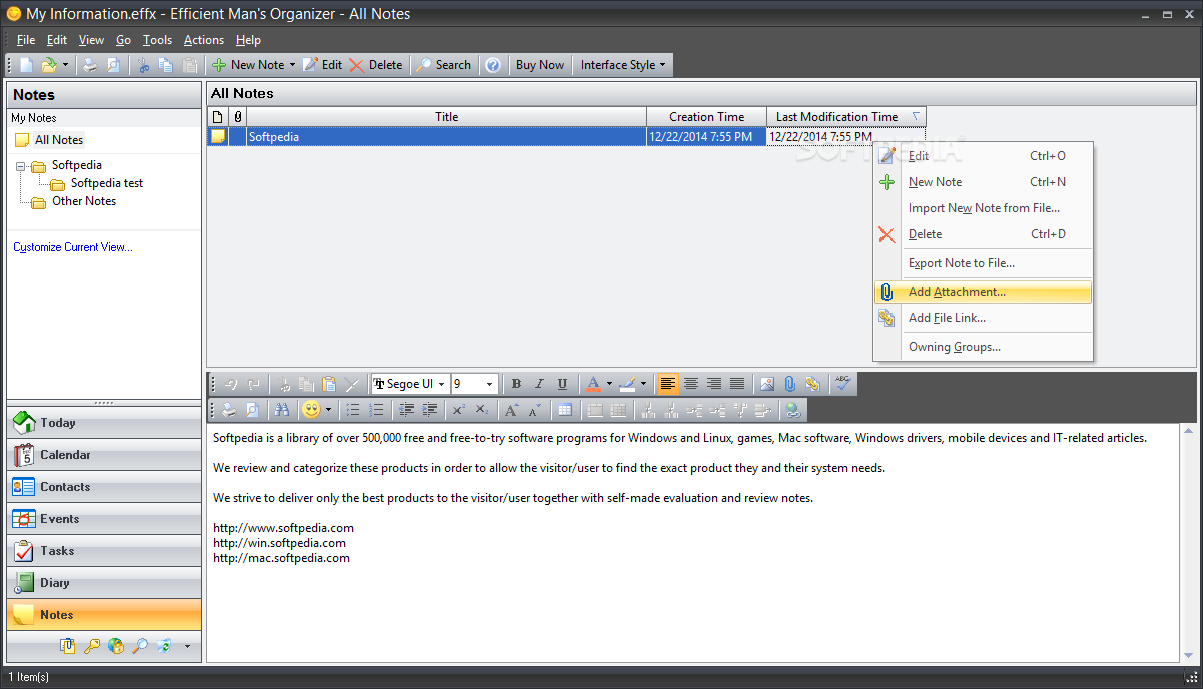Apply superscript formatting
1203x689 pixels.
(459, 410)
